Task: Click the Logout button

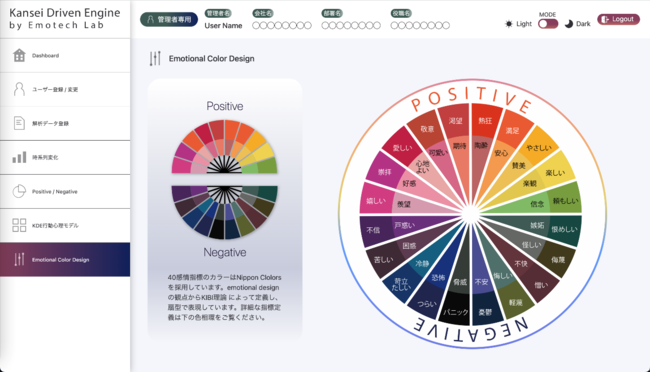Action: (618, 19)
